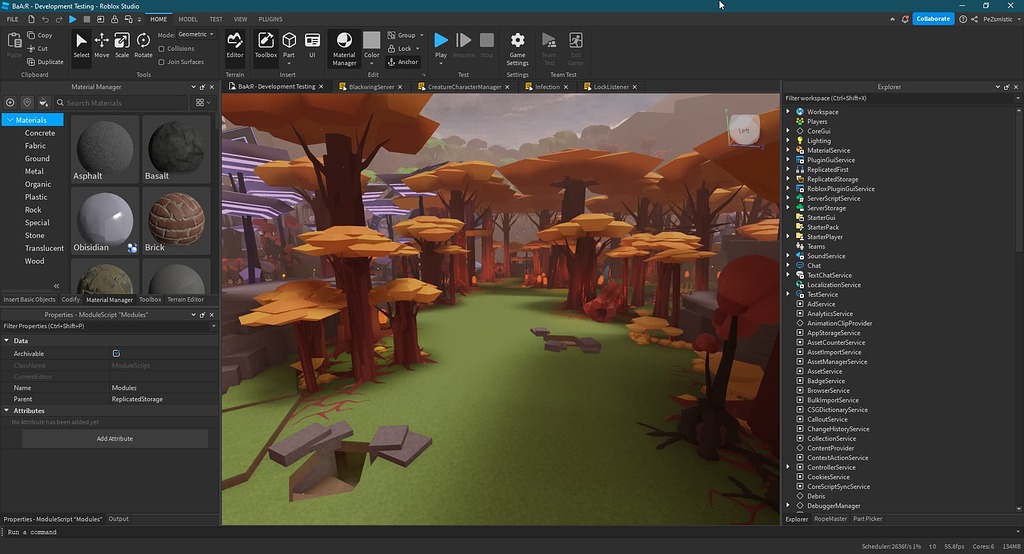Image resolution: width=1024 pixels, height=554 pixels.
Task: Click Cut in Clipboard group
Action: click(x=38, y=48)
